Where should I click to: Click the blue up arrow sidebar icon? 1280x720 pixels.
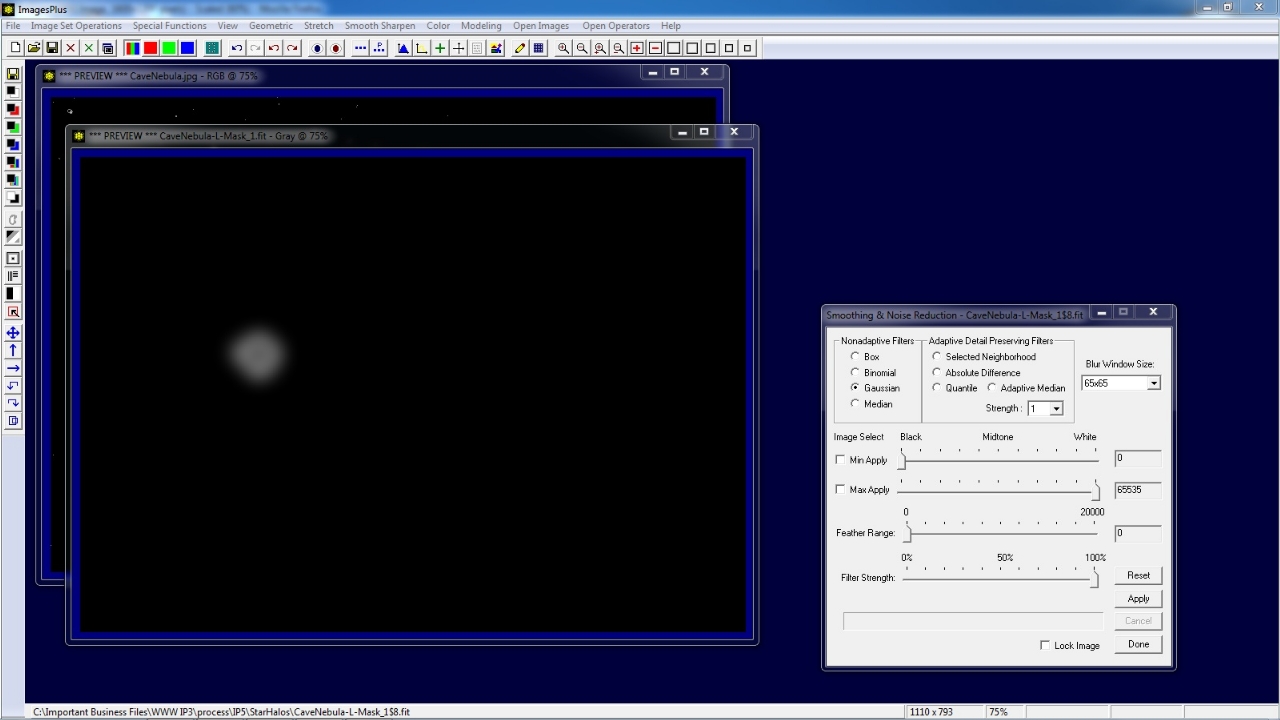tap(13, 351)
